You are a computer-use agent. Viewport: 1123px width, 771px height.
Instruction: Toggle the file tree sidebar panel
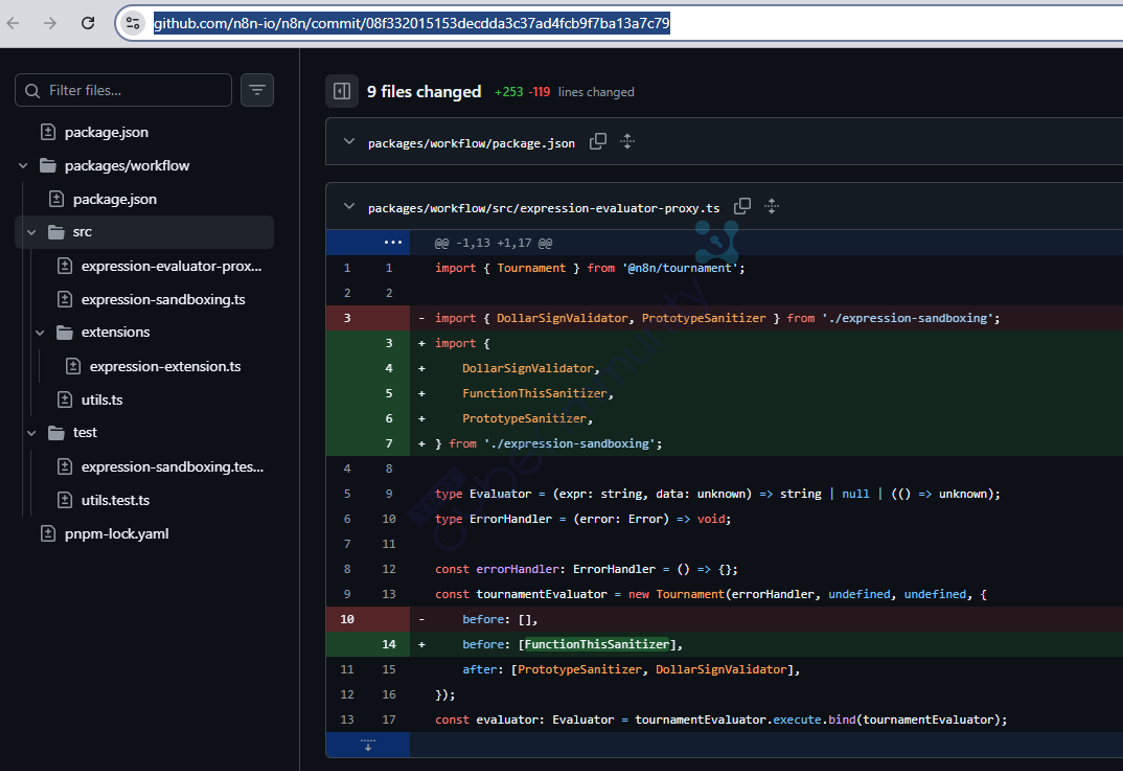click(342, 92)
